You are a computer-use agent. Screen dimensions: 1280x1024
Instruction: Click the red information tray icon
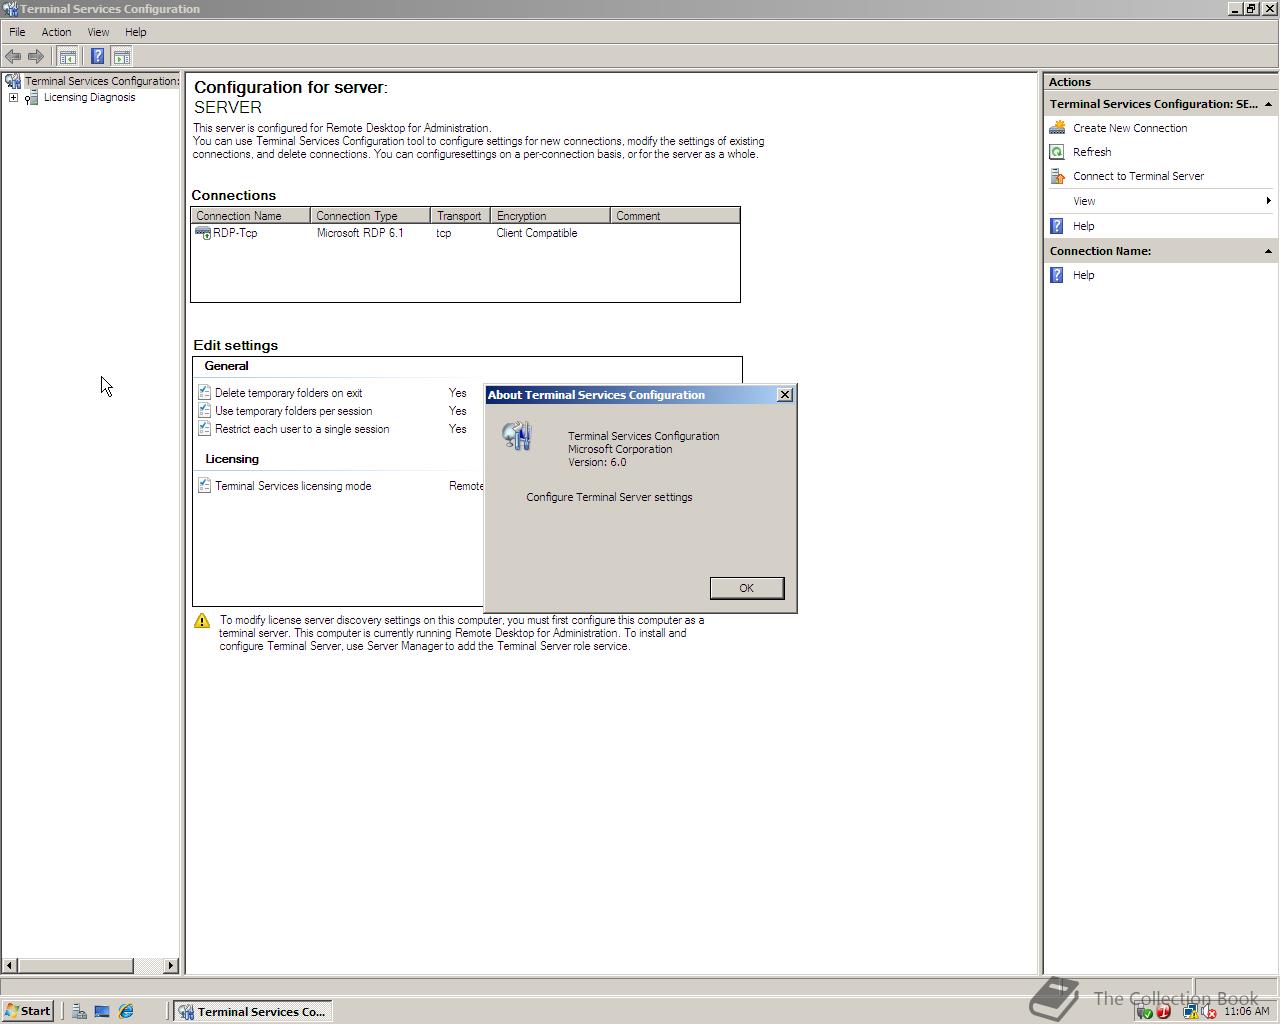click(1163, 1012)
